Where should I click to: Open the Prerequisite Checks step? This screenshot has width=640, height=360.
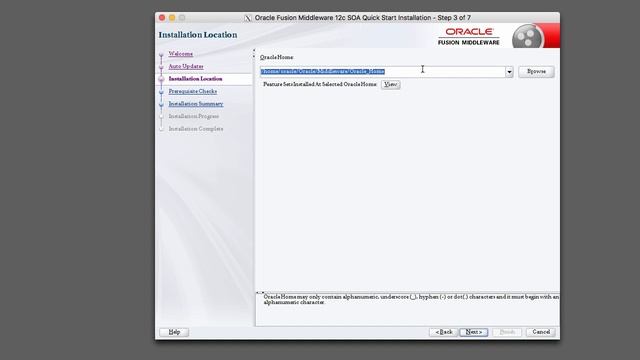193,91
